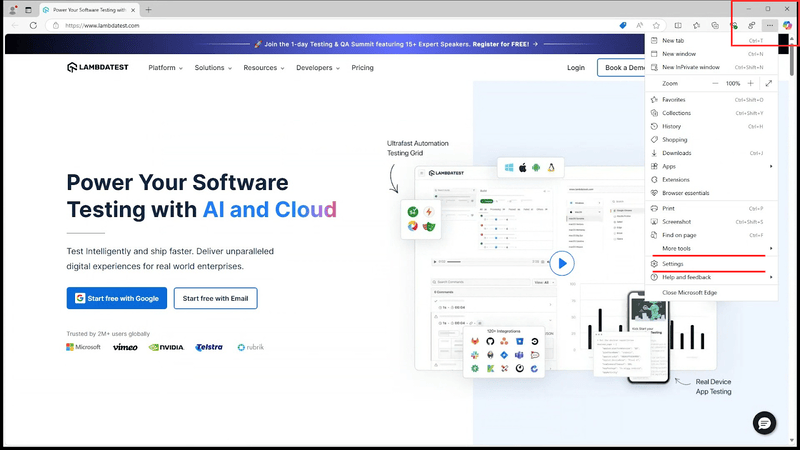Click the full screen zoom arrow icon
The image size is (800, 450).
(768, 83)
